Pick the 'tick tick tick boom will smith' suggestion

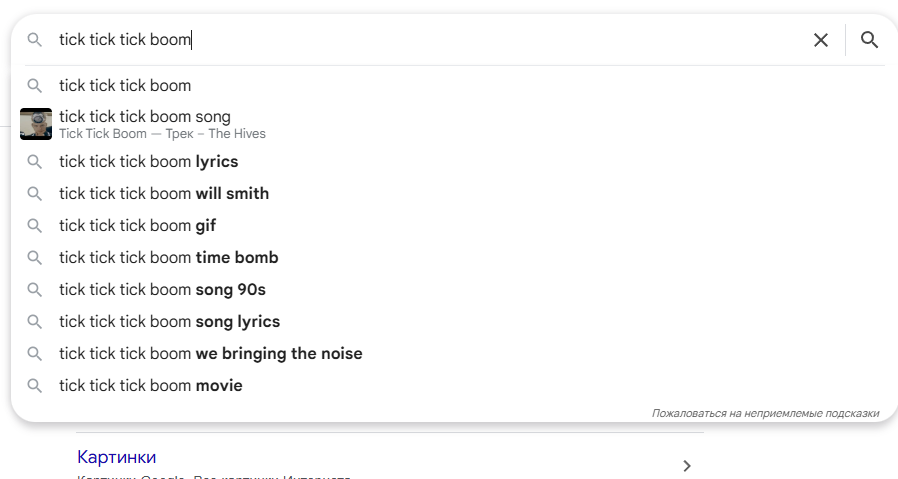tap(164, 194)
